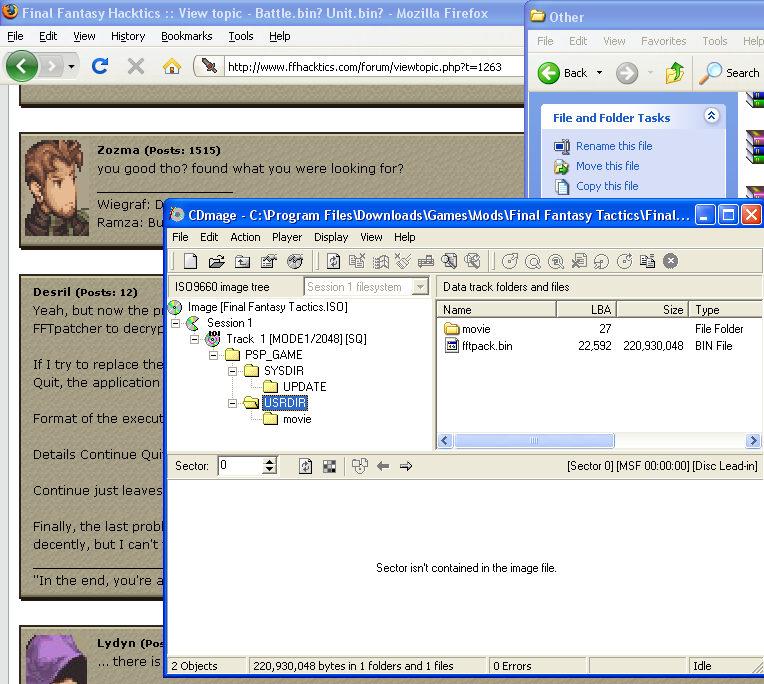Sort the list by the Size column header
This screenshot has width=764, height=684.
tap(653, 310)
